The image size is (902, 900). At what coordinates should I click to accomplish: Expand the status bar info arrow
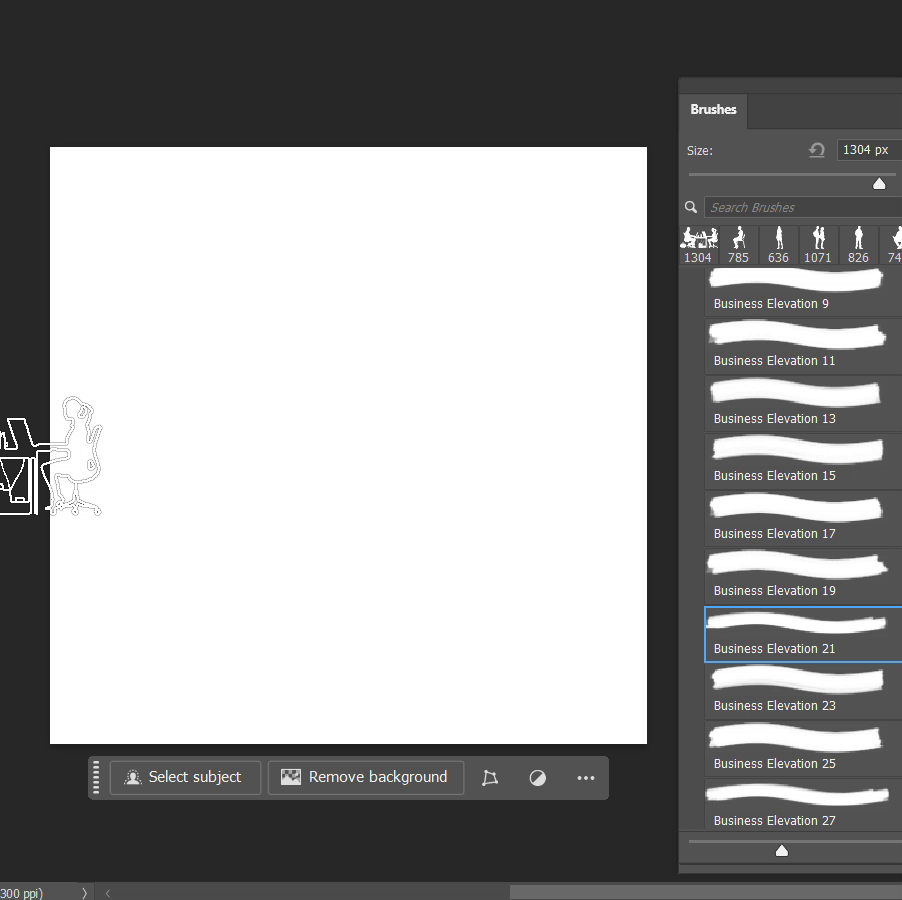coord(84,892)
